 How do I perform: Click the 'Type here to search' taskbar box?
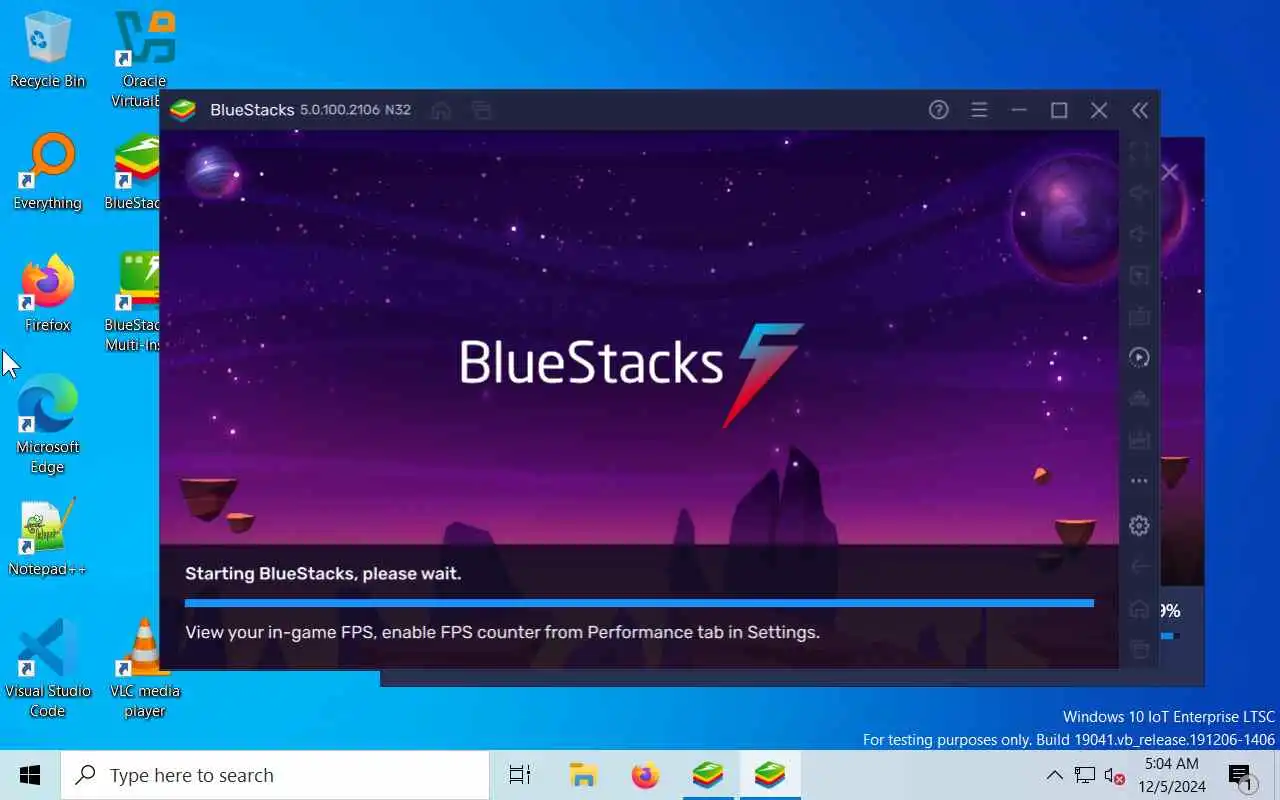(x=275, y=775)
